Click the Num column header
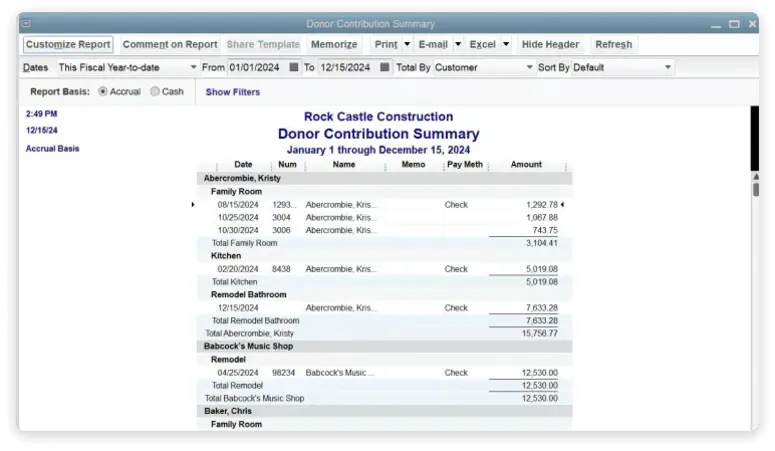775x451 pixels. click(287, 164)
